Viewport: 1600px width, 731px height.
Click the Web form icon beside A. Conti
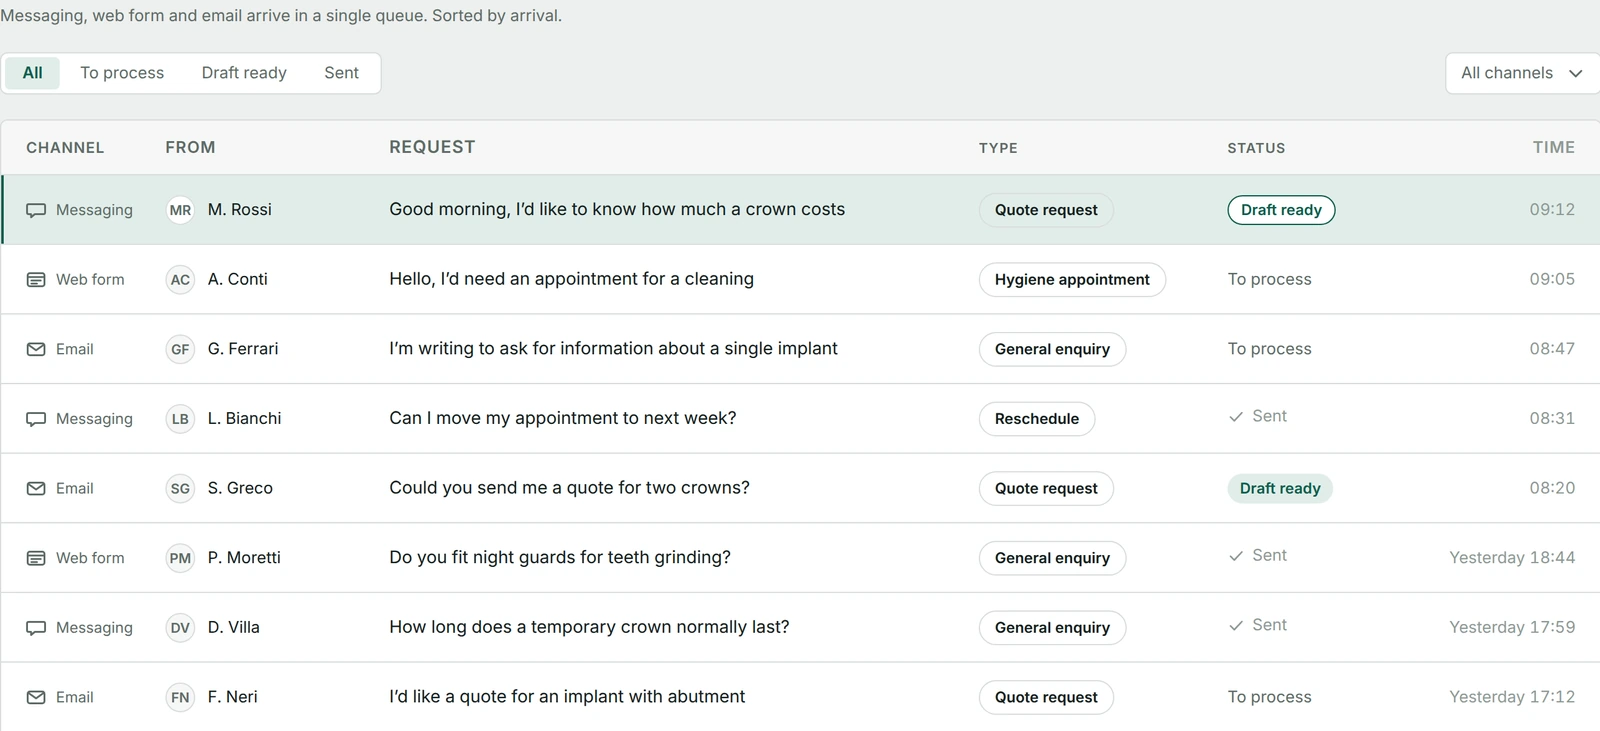coord(36,280)
